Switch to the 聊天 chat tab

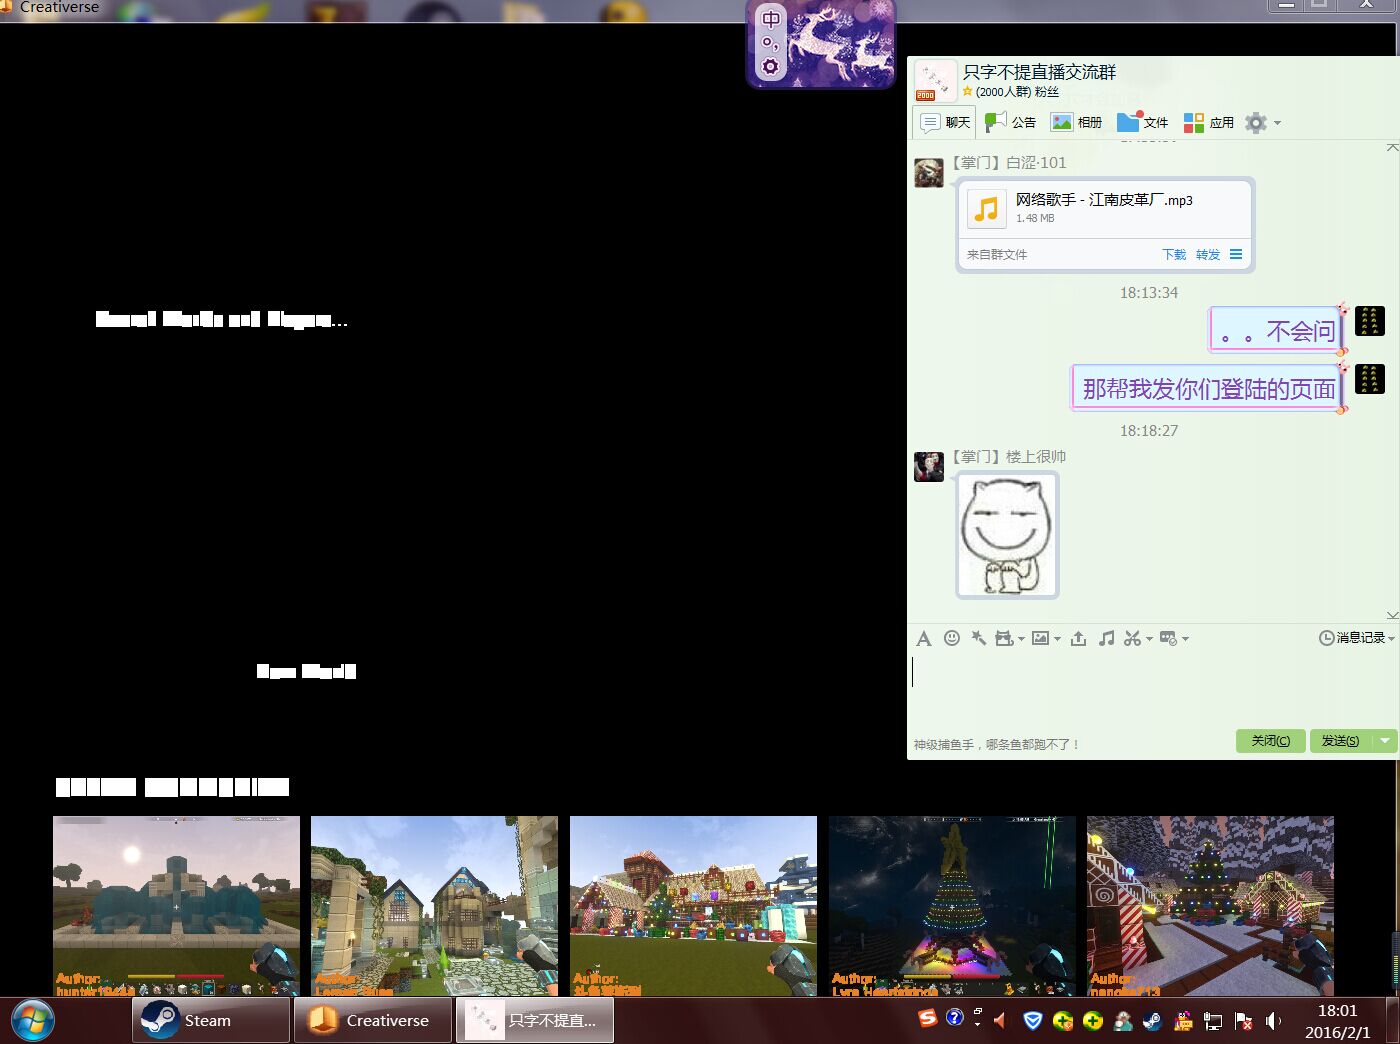[x=945, y=122]
